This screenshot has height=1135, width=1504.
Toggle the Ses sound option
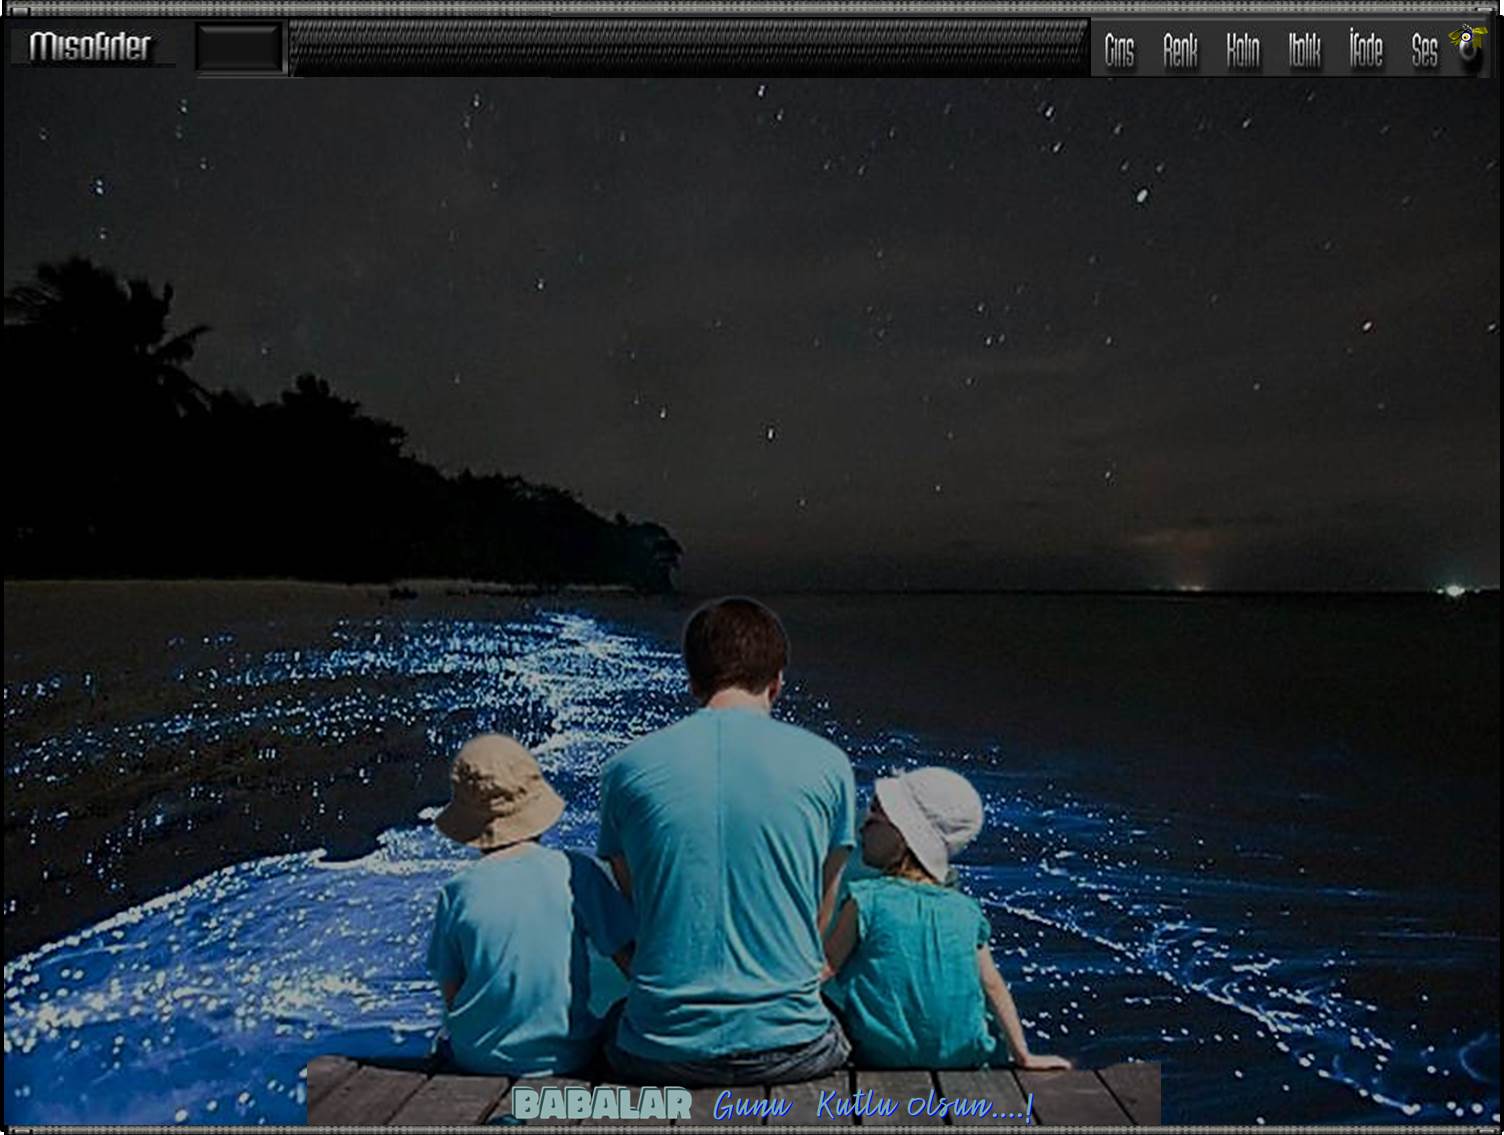1424,49
